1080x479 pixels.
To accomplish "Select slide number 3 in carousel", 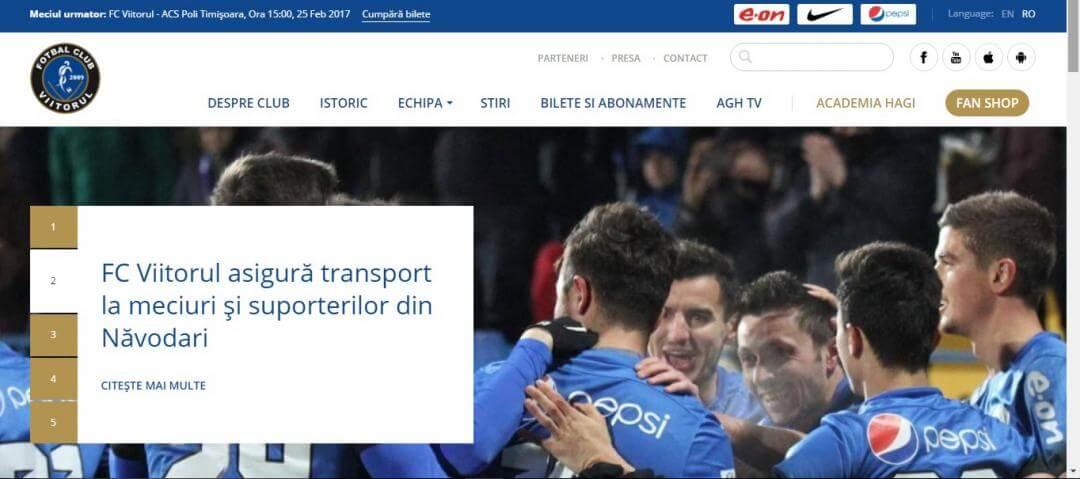I will [x=54, y=335].
